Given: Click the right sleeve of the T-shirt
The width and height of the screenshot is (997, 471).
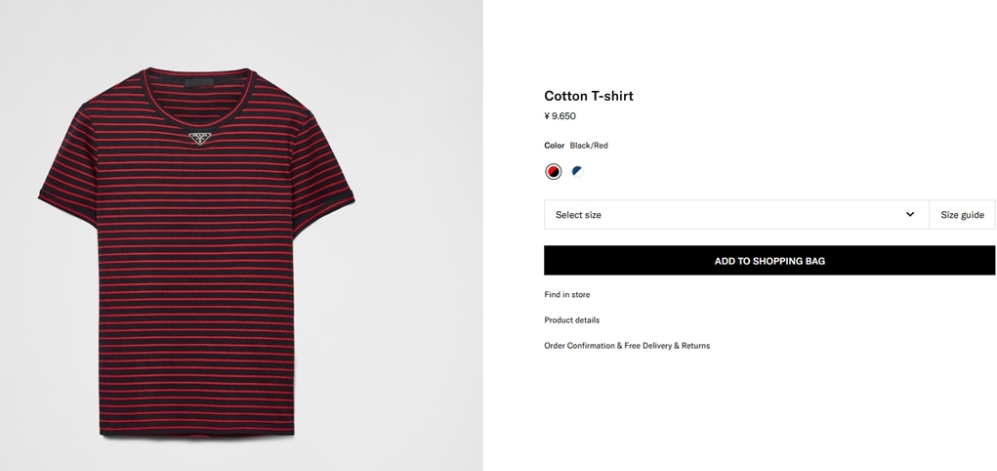Looking at the screenshot, I should [x=324, y=168].
